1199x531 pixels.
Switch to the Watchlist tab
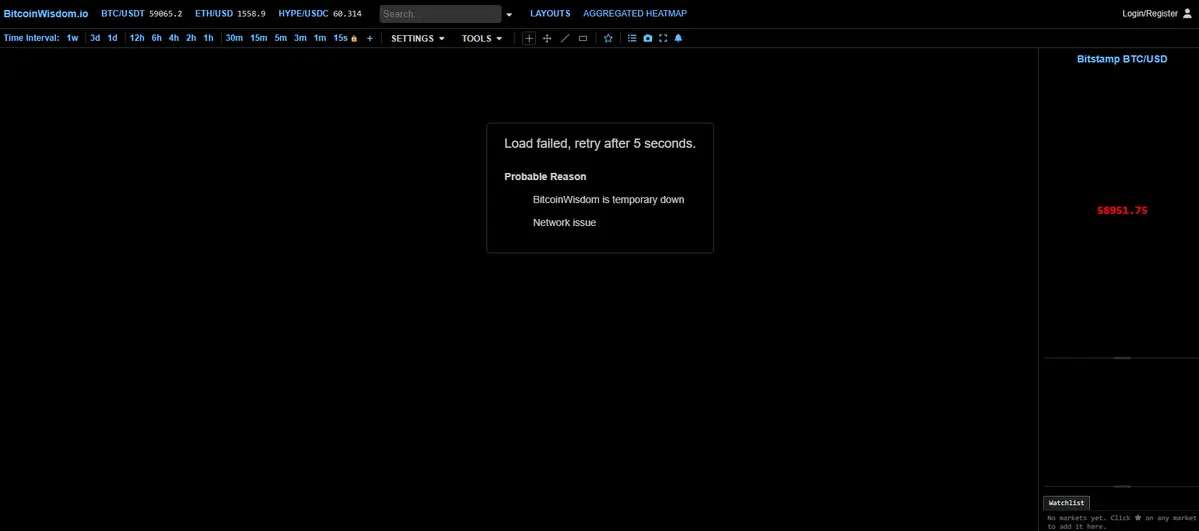click(x=1066, y=503)
